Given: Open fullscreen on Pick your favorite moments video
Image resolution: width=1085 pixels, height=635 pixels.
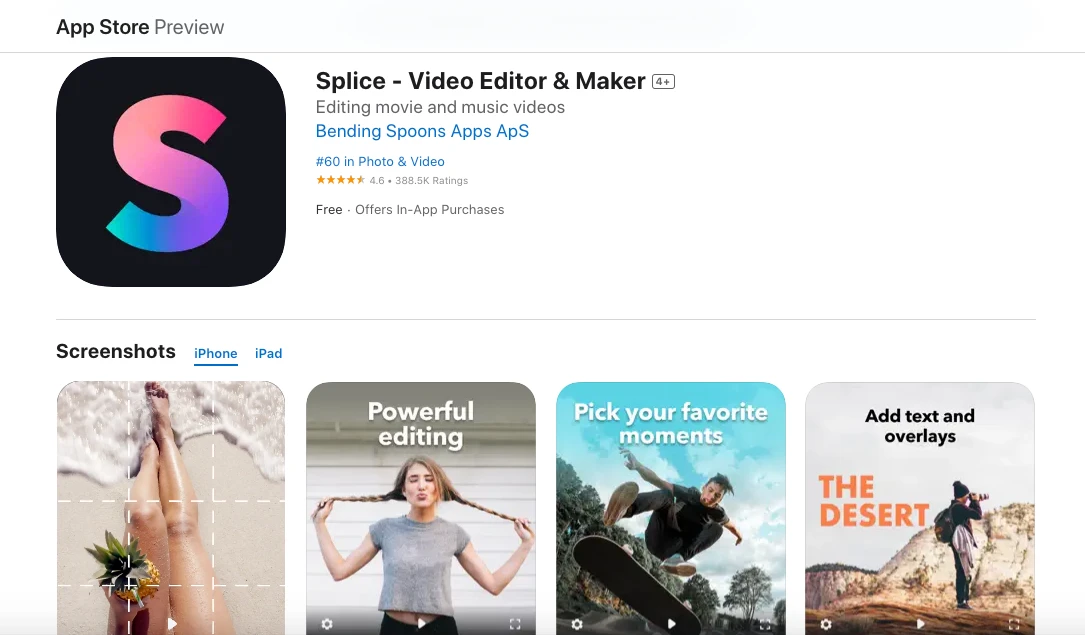Looking at the screenshot, I should pyautogui.click(x=765, y=624).
